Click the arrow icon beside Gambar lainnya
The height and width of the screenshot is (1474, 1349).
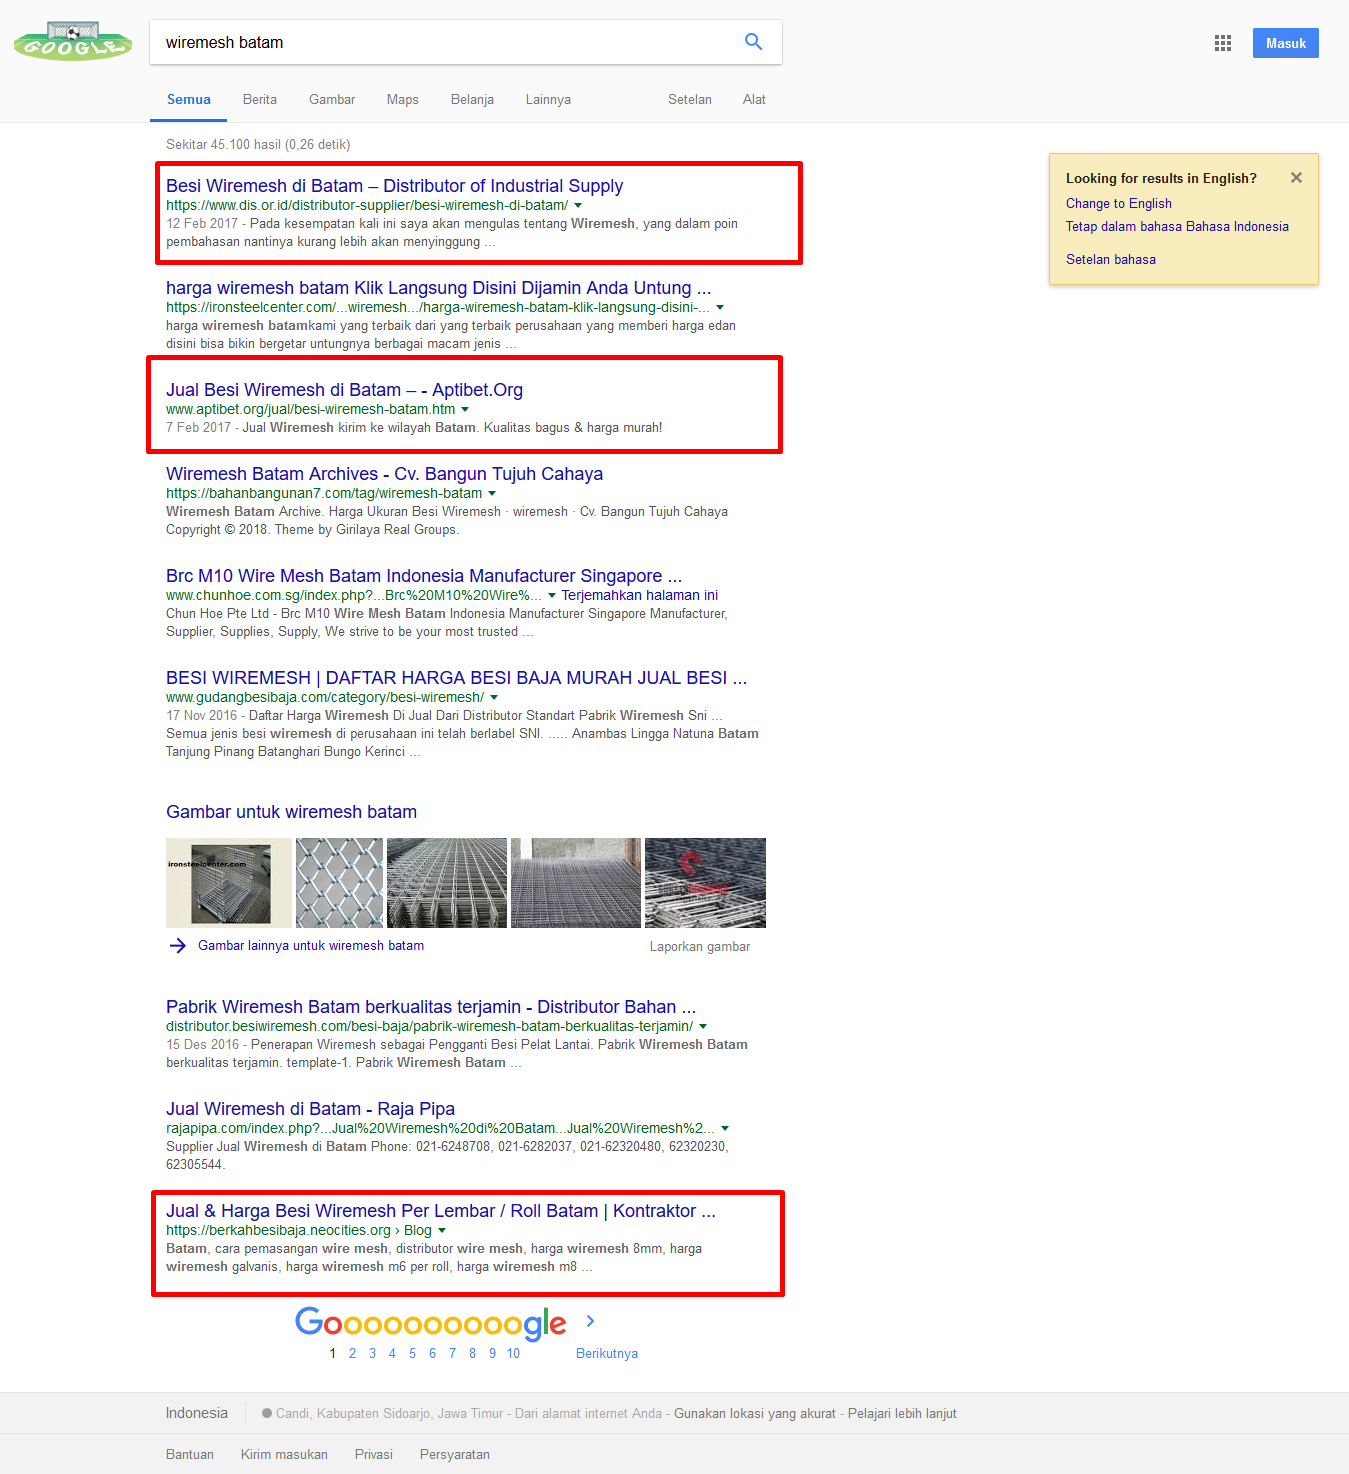pos(178,946)
